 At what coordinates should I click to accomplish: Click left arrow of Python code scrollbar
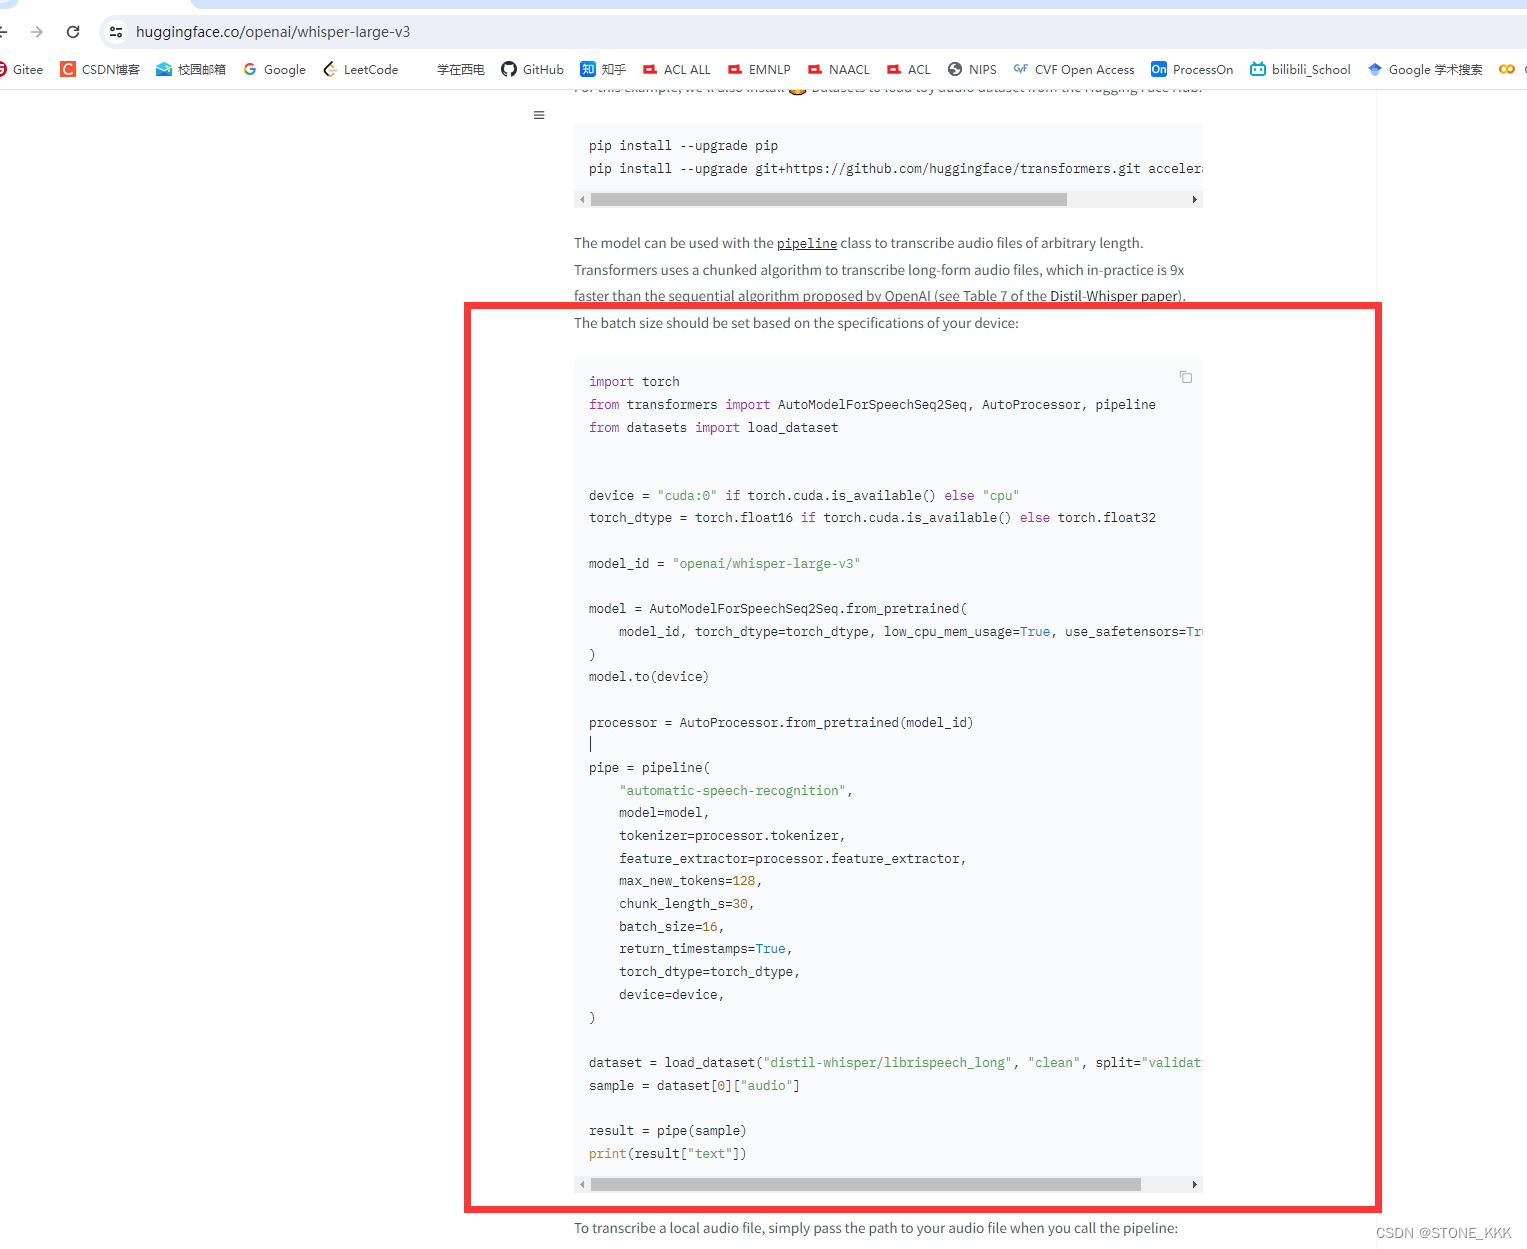582,1184
